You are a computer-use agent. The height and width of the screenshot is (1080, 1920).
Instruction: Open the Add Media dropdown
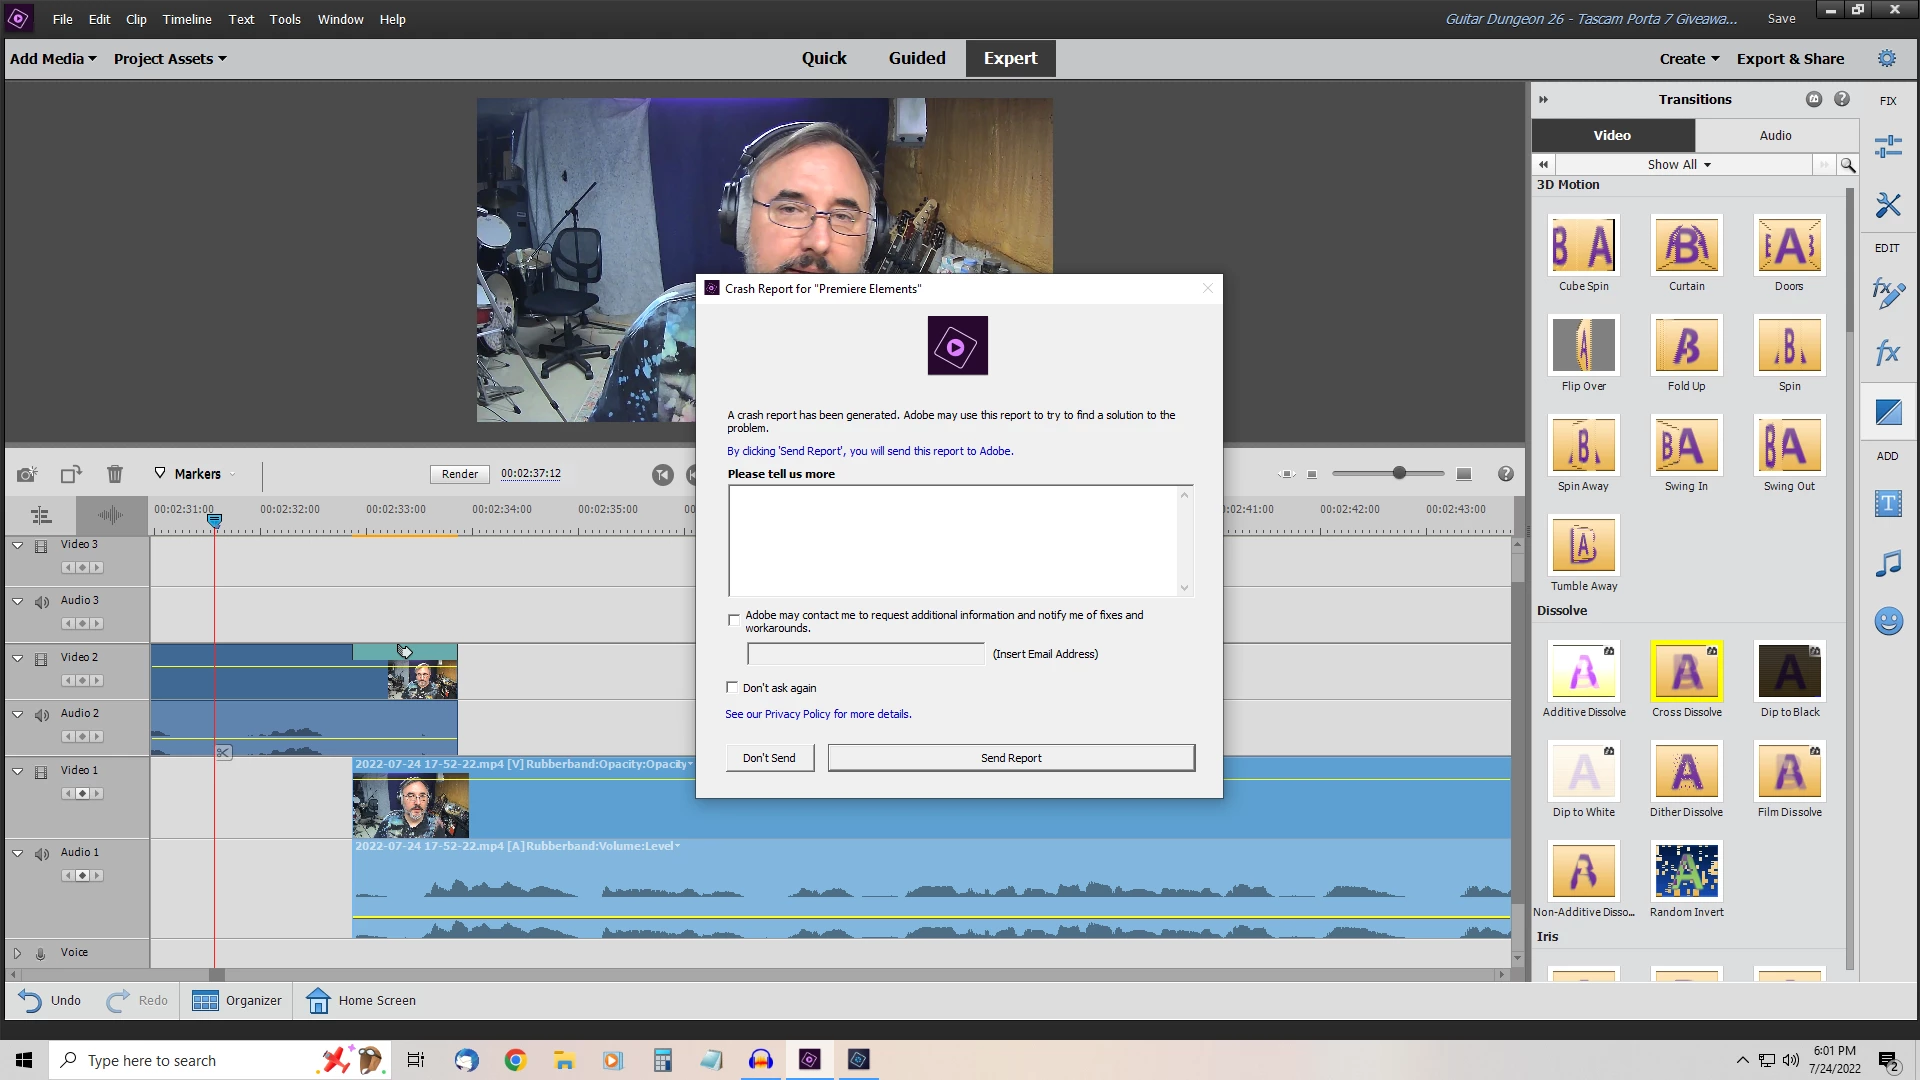[53, 59]
